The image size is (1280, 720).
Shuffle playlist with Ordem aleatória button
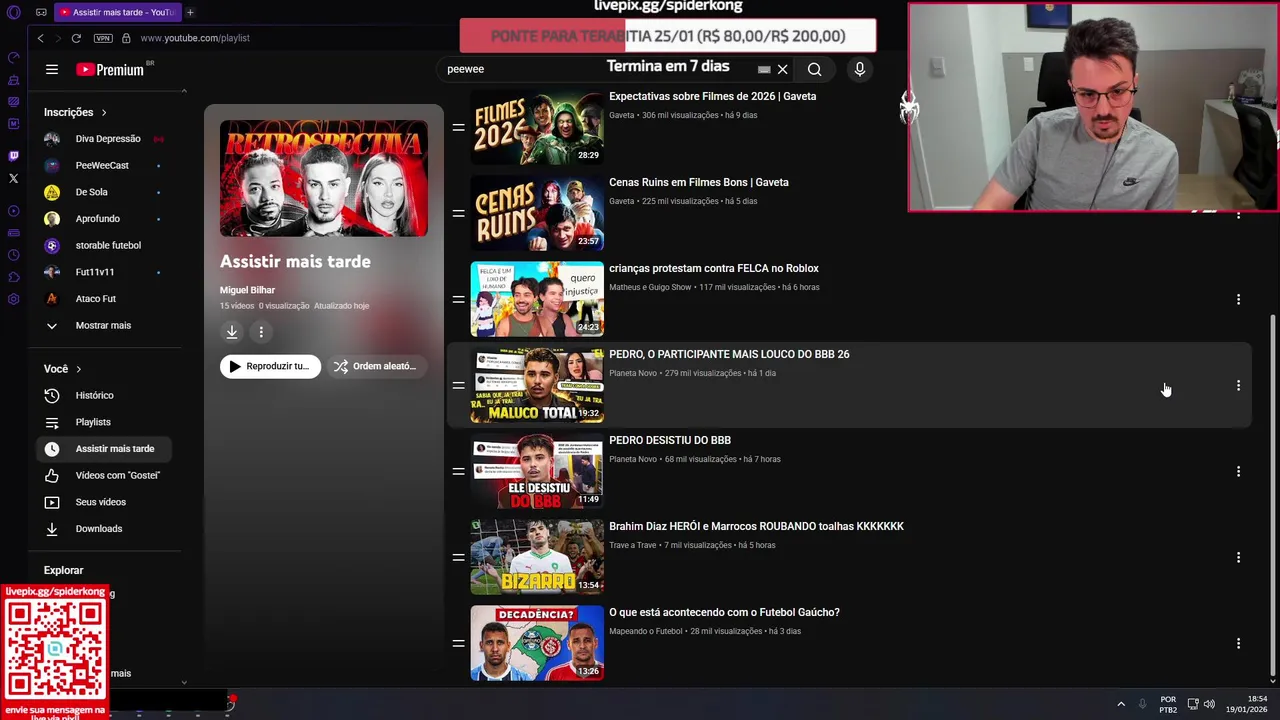pyautogui.click(x=375, y=366)
